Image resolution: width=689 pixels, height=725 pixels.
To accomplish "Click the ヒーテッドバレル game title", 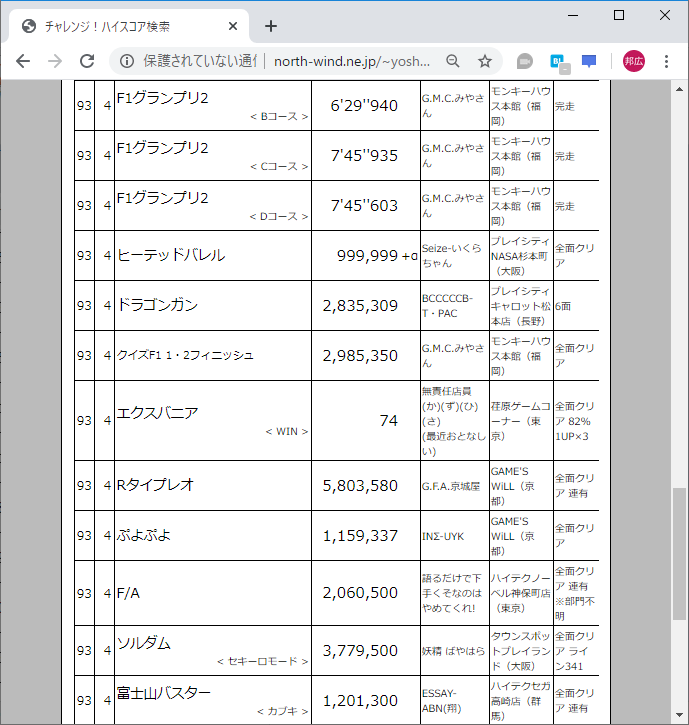I will (171, 255).
